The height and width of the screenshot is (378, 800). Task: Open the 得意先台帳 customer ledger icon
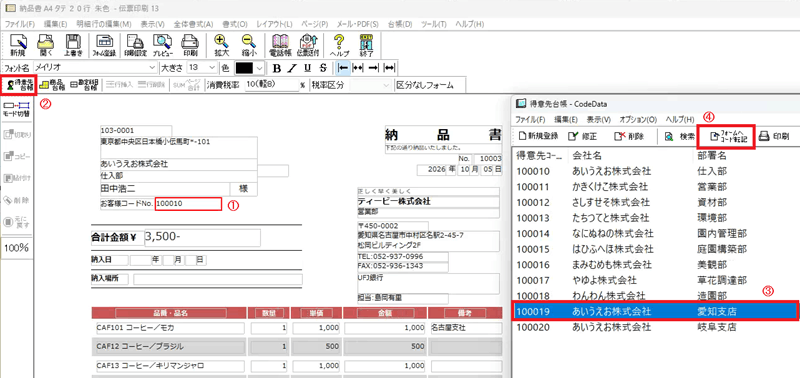18,85
